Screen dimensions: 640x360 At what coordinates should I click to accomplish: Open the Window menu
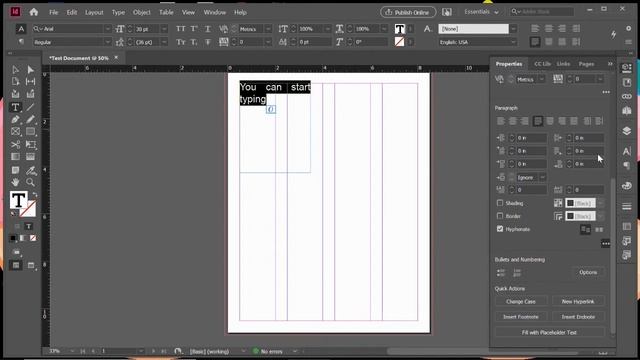(215, 12)
